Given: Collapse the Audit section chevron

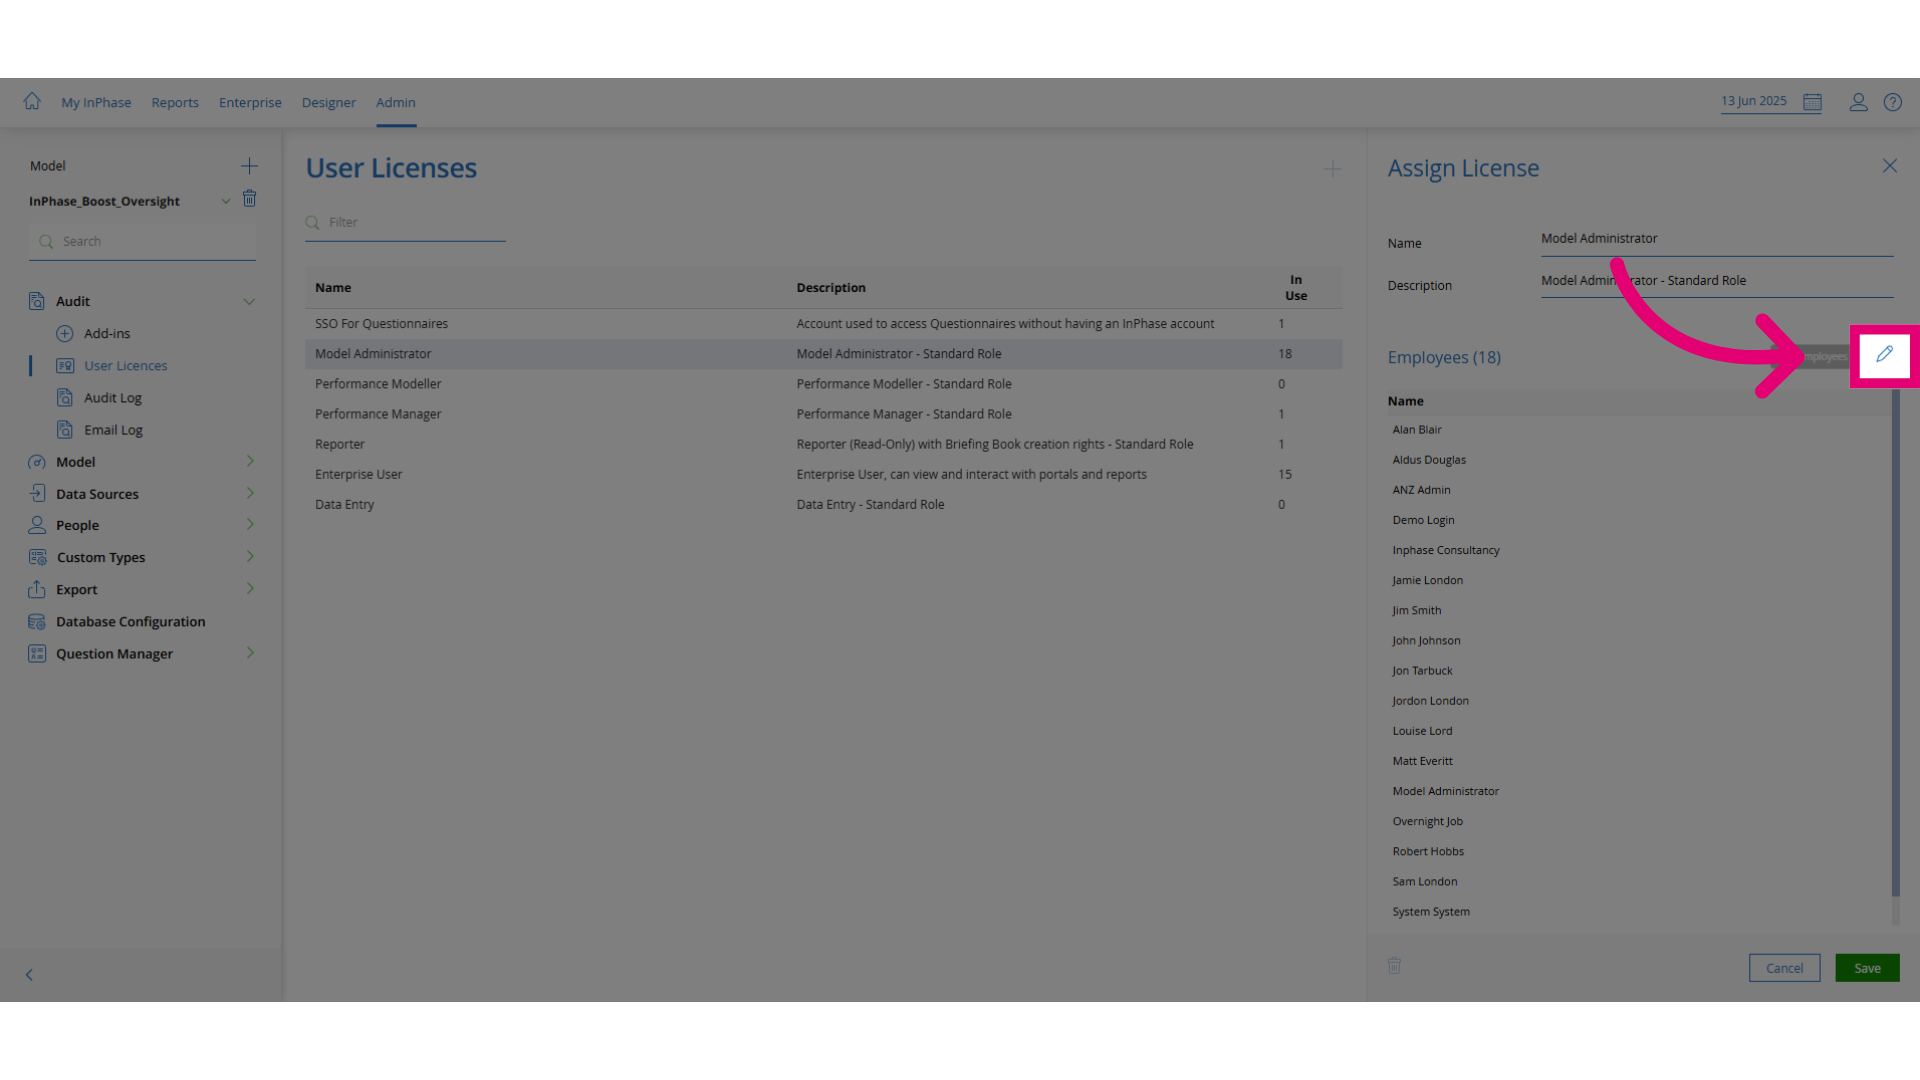Looking at the screenshot, I should click(249, 301).
